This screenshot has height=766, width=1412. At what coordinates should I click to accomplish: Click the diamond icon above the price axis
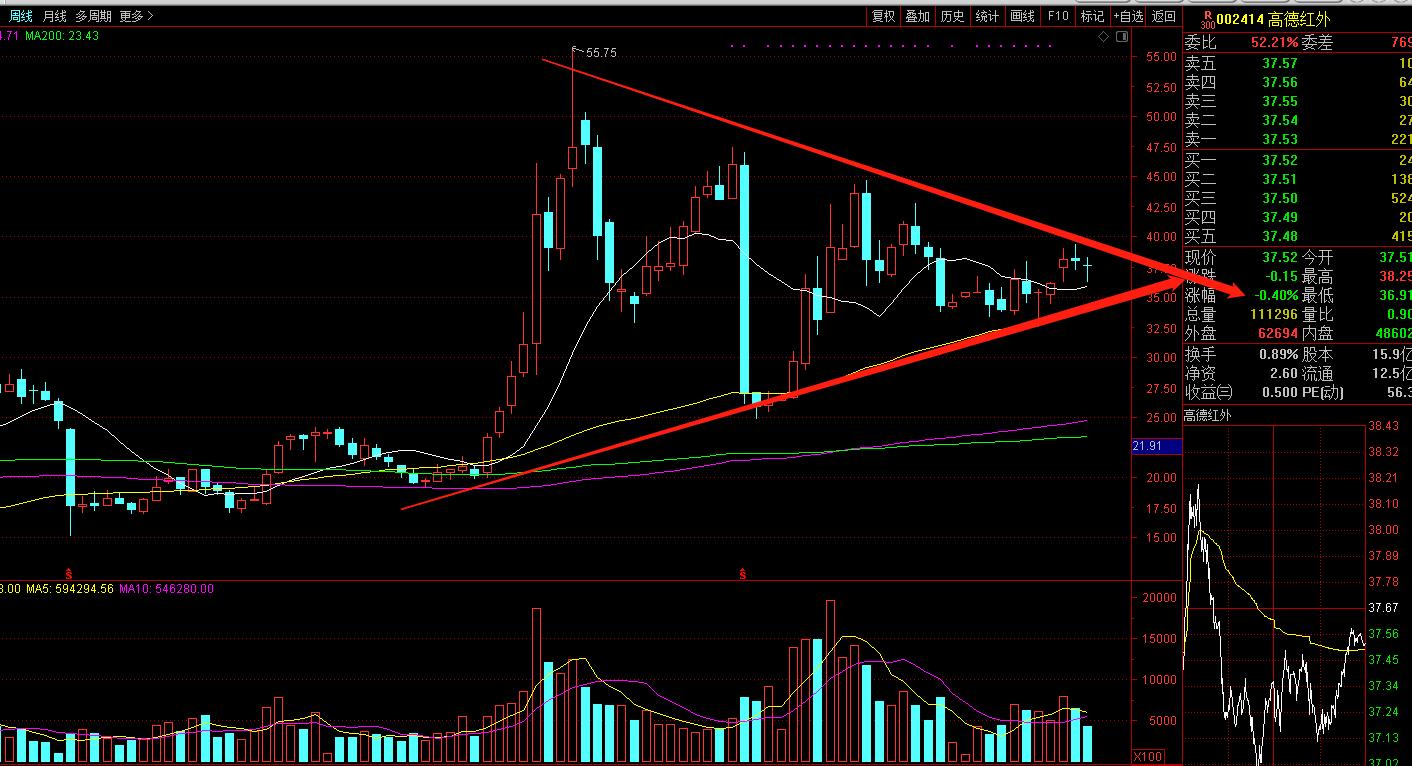click(x=1103, y=36)
